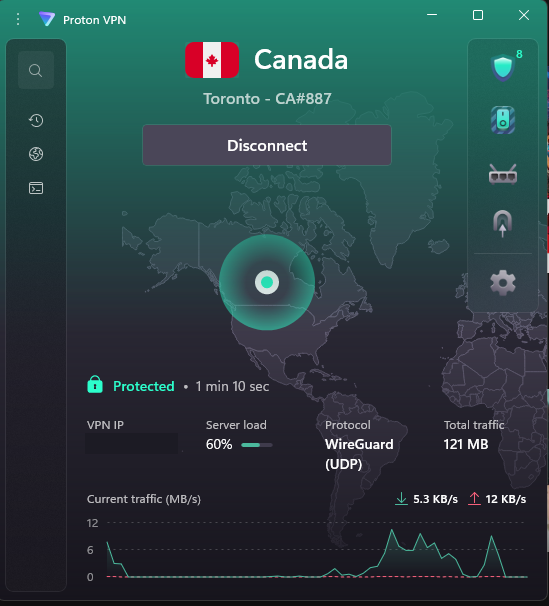549x606 pixels.
Task: Click the 'Protocol' label
Action: (x=348, y=425)
